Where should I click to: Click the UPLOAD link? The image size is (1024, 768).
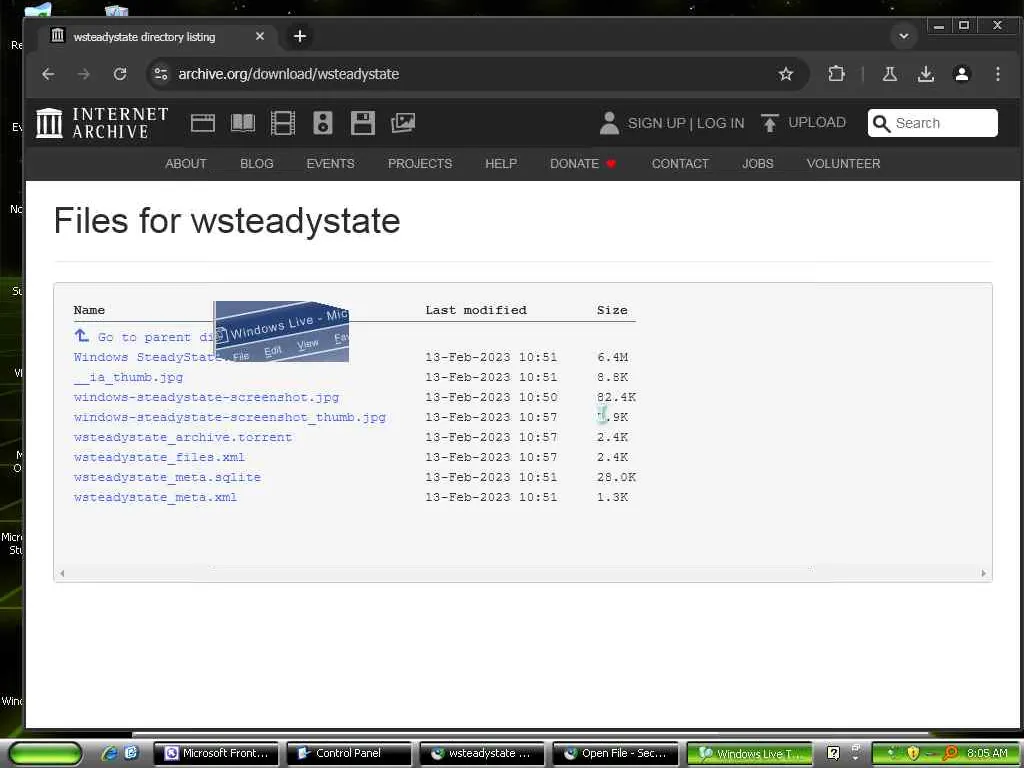tap(816, 123)
